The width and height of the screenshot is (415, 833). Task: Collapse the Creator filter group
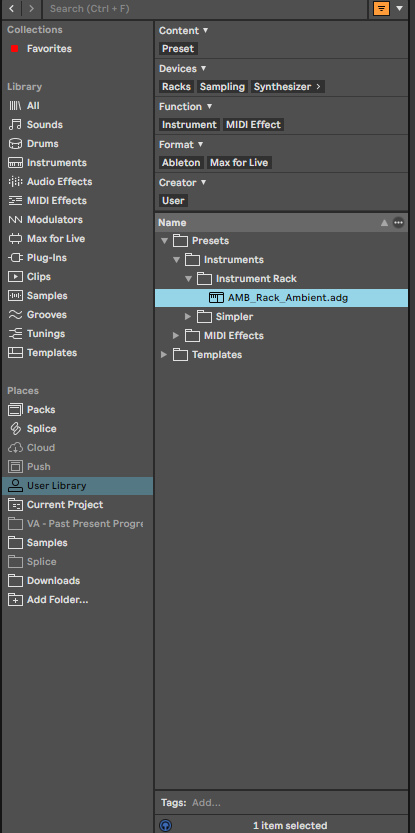pos(203,183)
